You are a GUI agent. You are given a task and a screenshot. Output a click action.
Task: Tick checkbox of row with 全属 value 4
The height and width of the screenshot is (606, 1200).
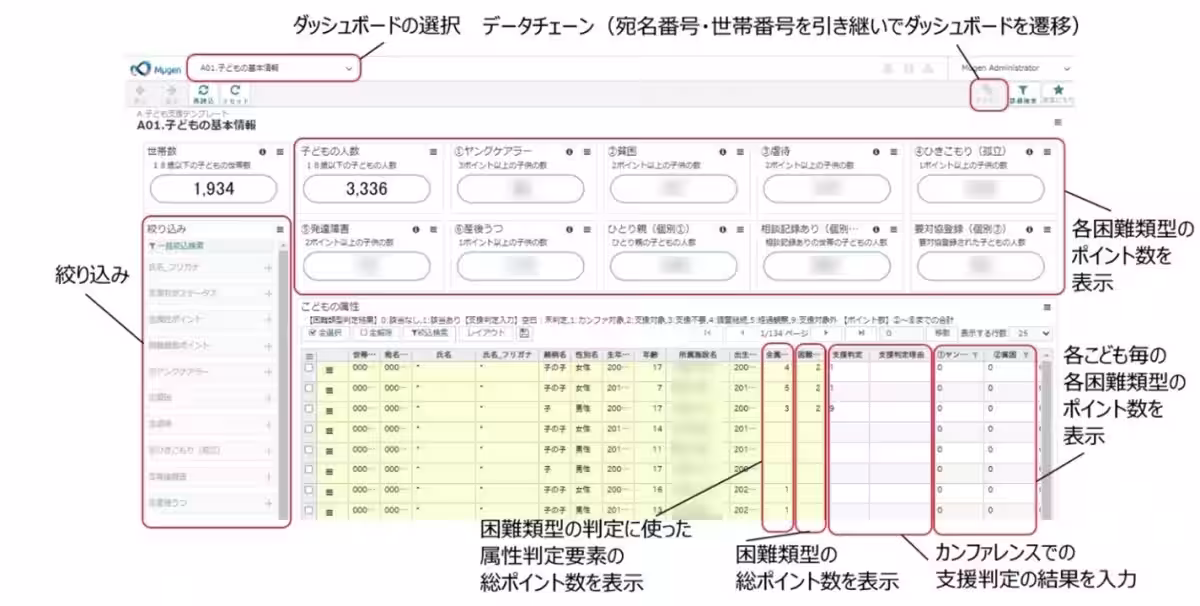click(x=309, y=367)
